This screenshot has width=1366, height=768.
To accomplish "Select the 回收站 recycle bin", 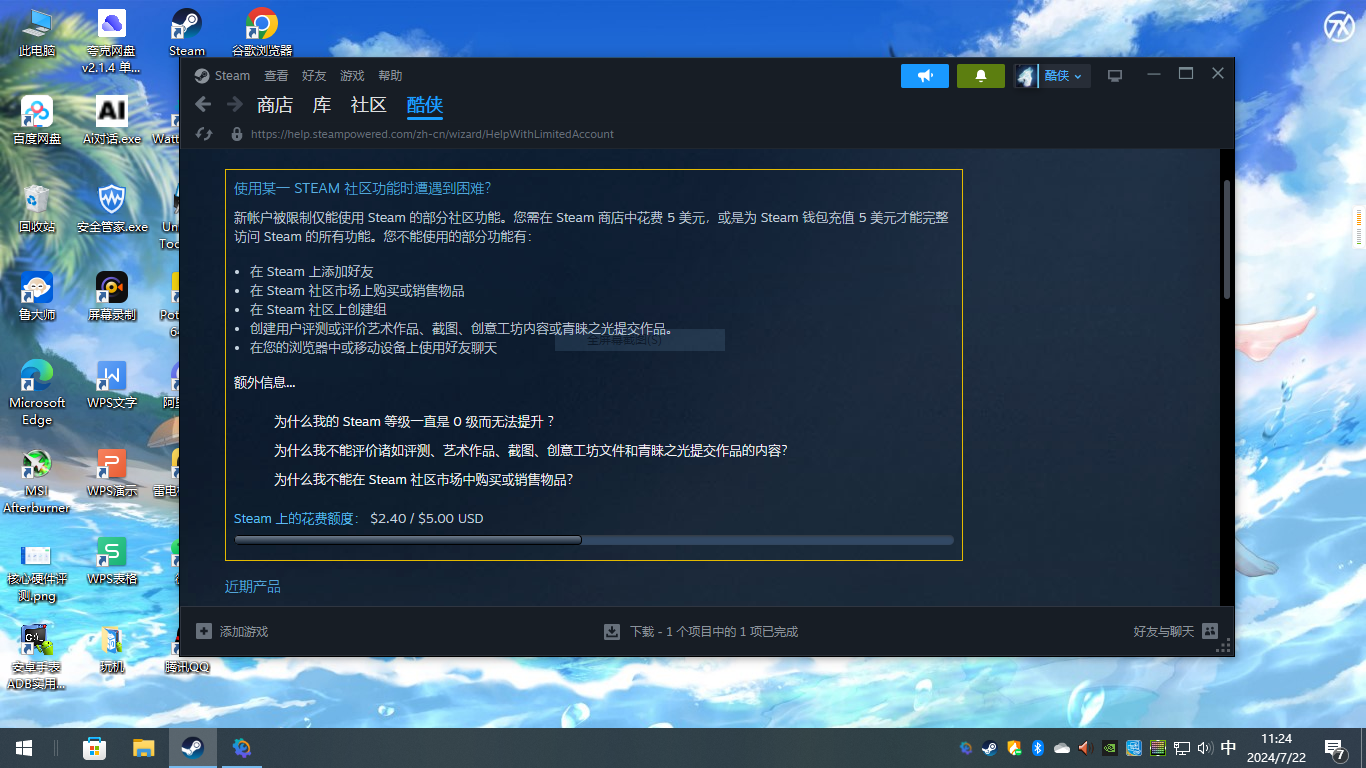I will (x=37, y=208).
